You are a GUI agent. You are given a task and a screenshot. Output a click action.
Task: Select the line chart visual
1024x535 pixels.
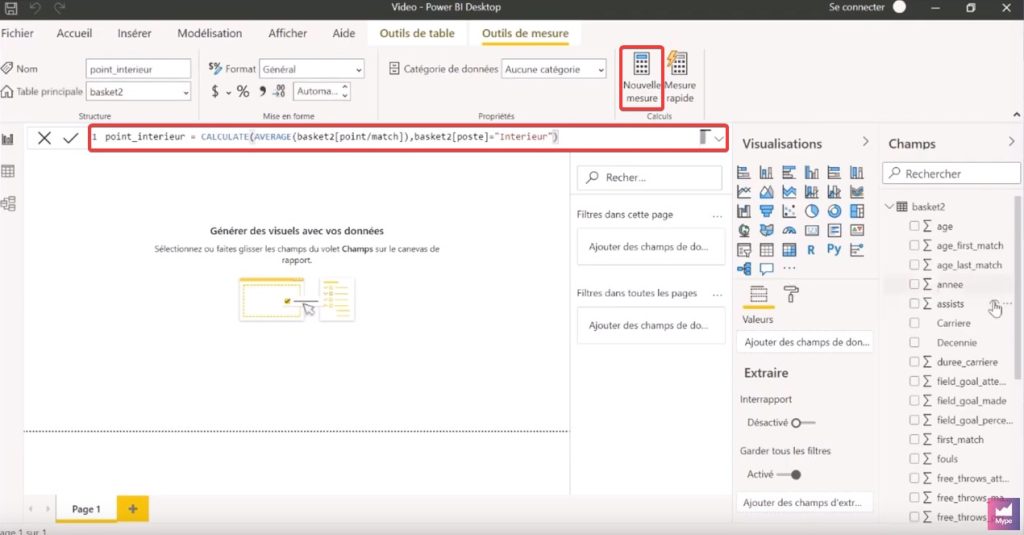tap(744, 192)
